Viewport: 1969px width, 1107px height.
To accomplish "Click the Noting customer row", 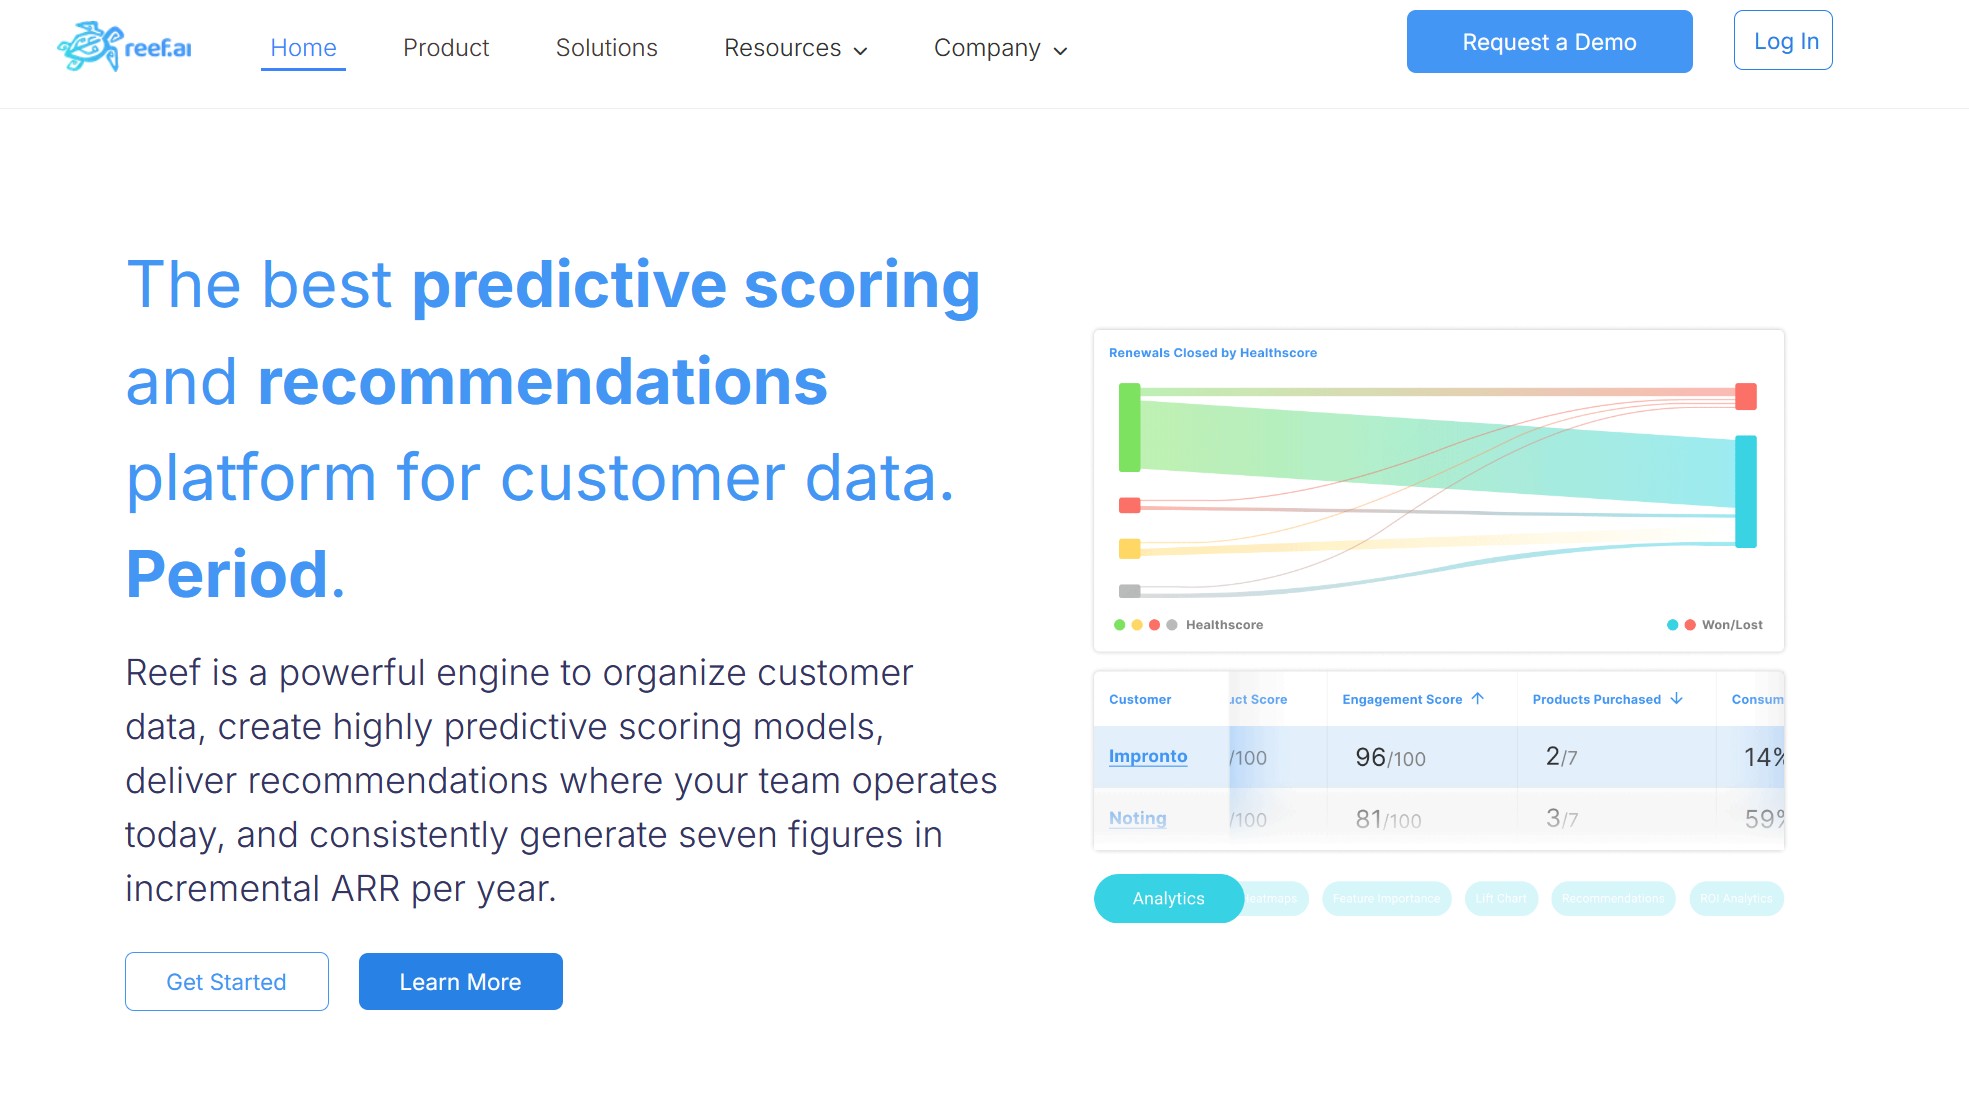I will 1440,818.
